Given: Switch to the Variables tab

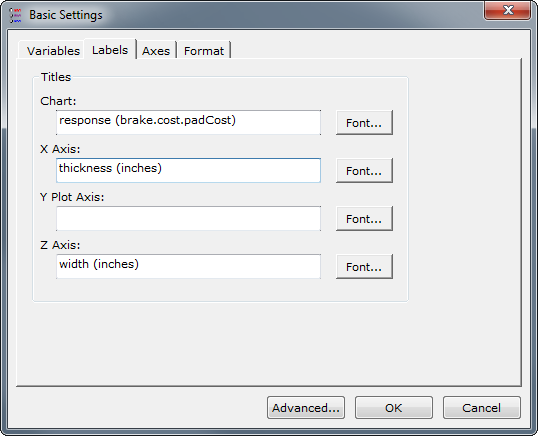Looking at the screenshot, I should tap(53, 51).
